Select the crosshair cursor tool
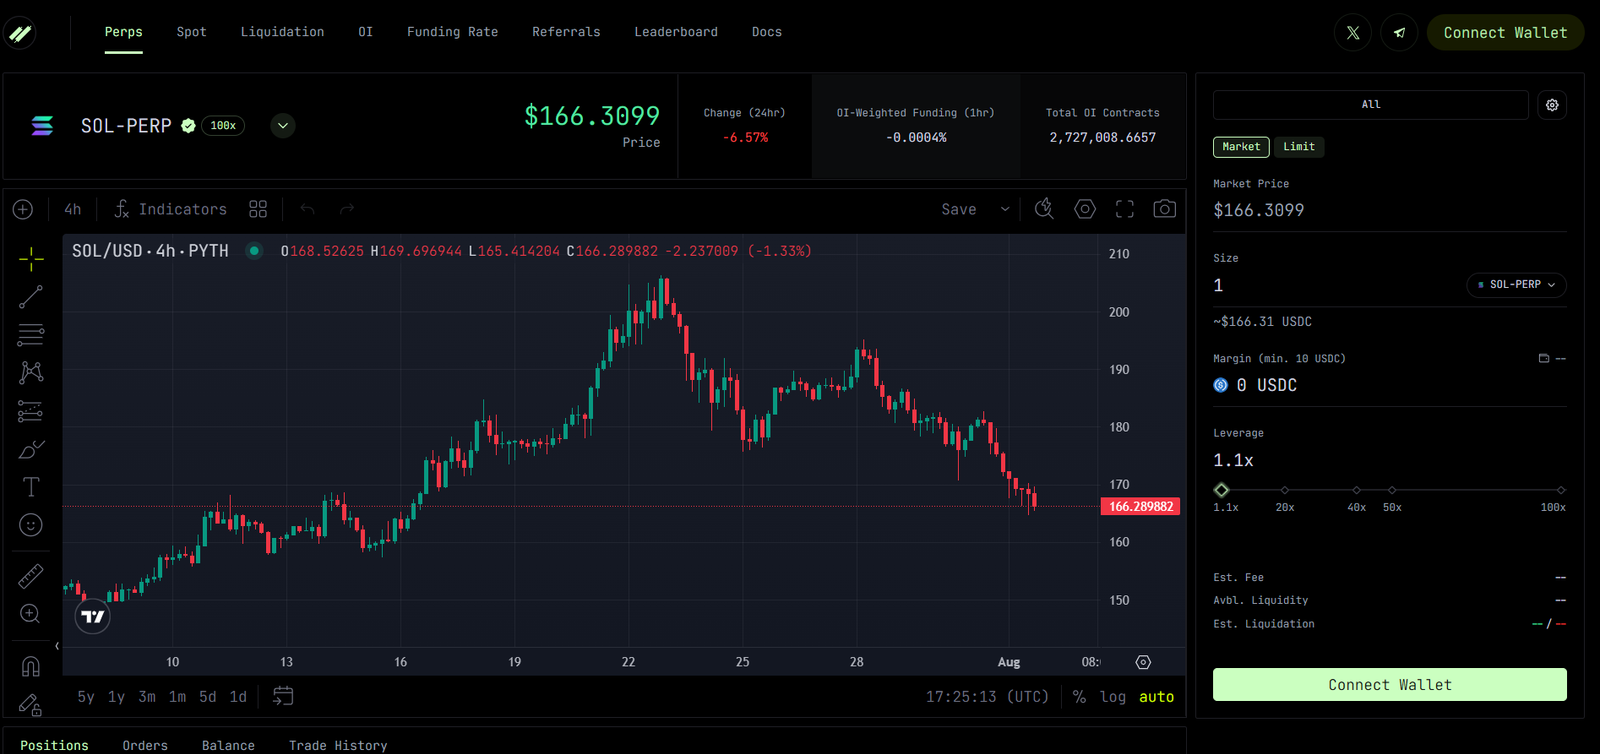 point(31,259)
